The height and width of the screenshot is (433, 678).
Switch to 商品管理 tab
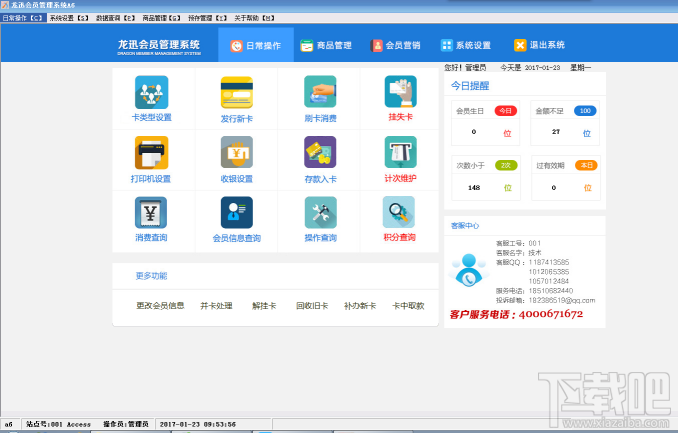pyautogui.click(x=326, y=45)
